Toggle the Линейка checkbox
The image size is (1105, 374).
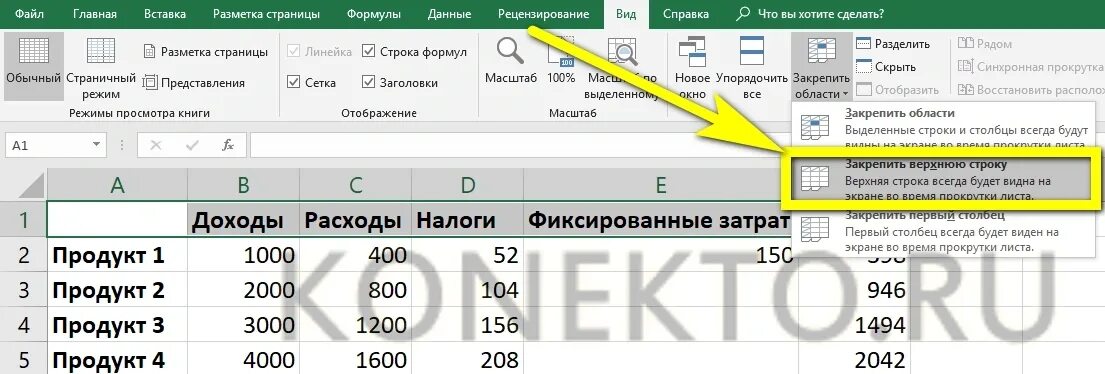[x=295, y=51]
